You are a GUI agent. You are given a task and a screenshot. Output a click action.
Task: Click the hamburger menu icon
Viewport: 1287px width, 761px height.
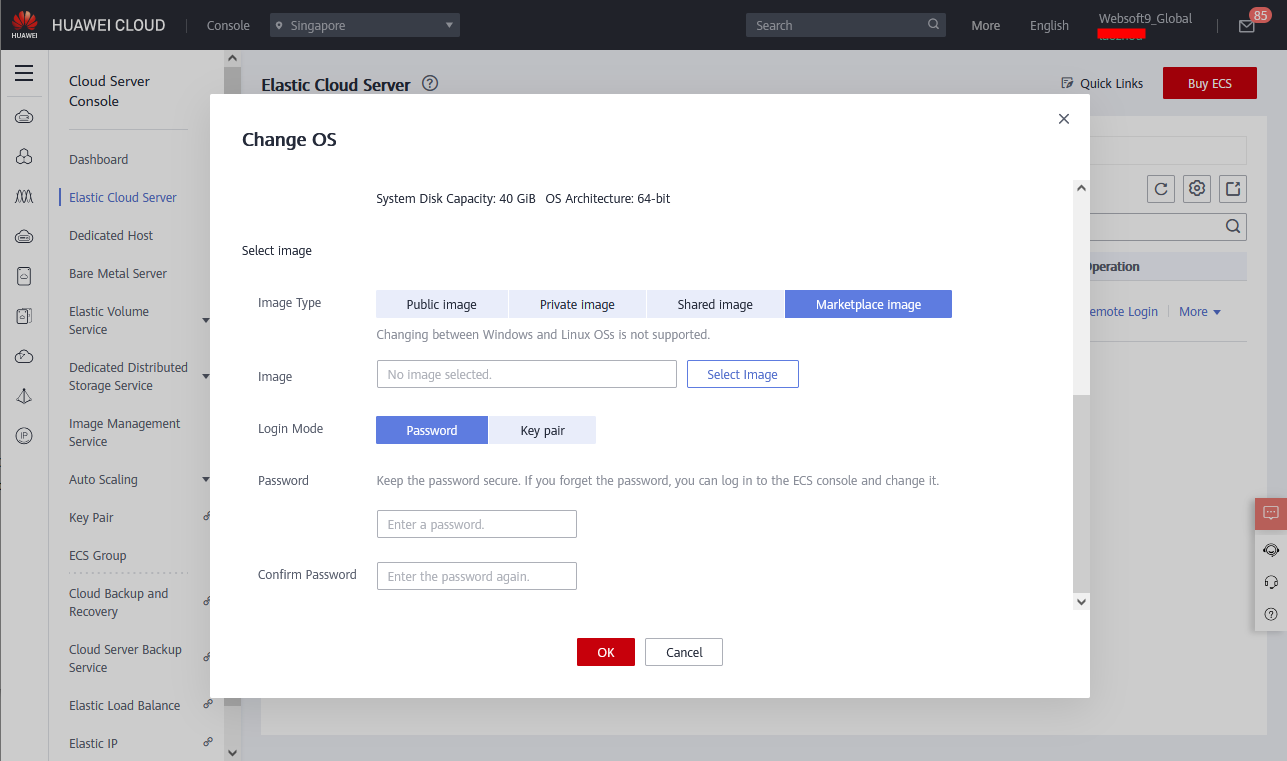click(x=24, y=73)
